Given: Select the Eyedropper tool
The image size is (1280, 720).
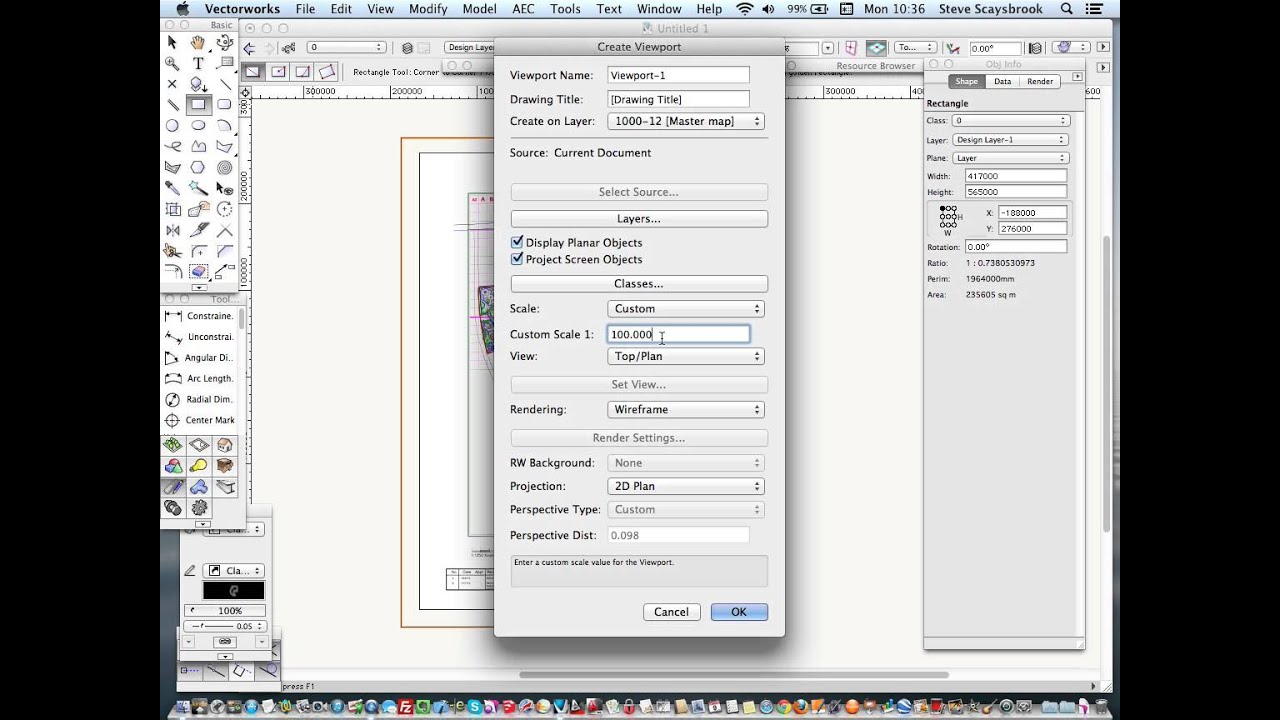Looking at the screenshot, I should click(172, 188).
